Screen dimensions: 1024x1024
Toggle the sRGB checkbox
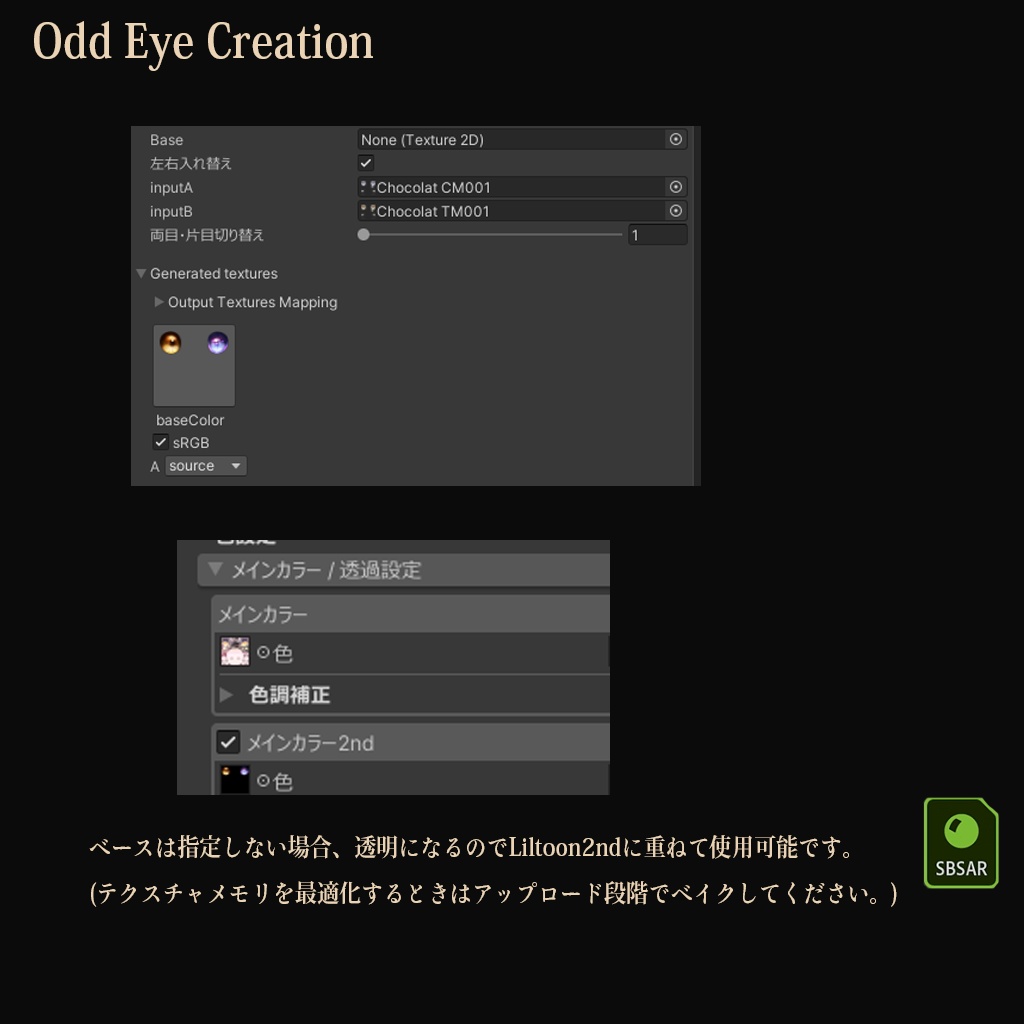click(x=161, y=442)
